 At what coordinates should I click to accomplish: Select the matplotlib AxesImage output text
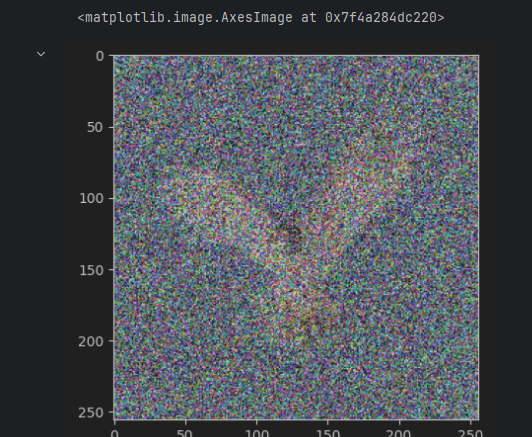pos(261,17)
